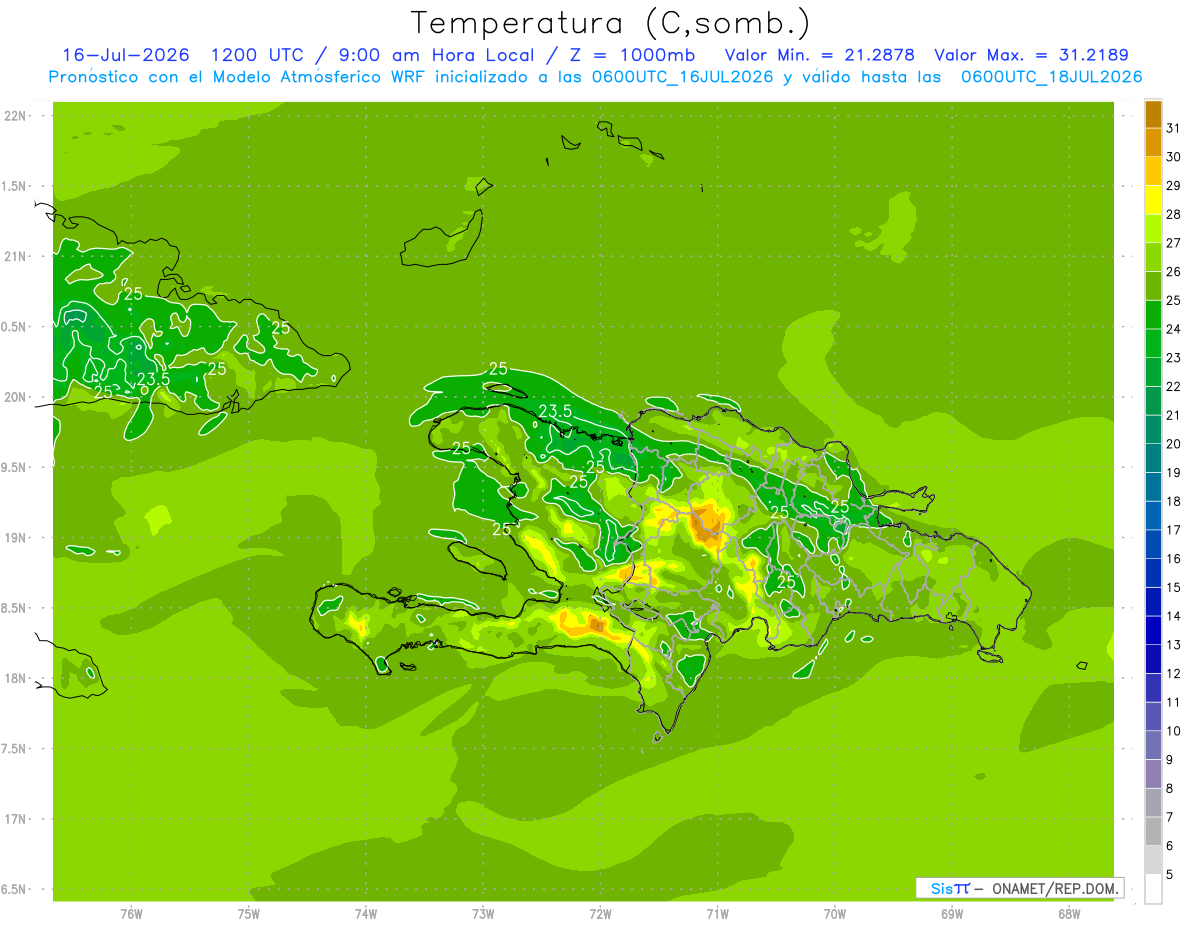Select the date text "16-Jul-2026"

126,55
